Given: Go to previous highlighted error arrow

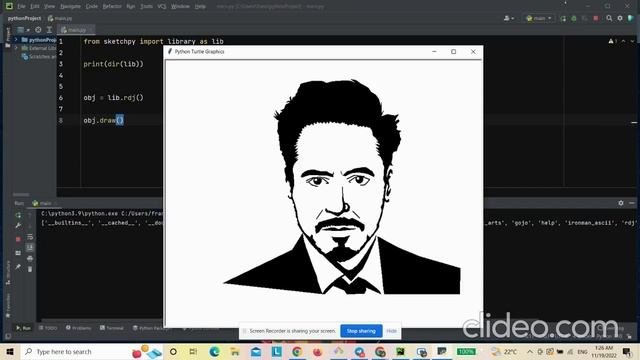Looking at the screenshot, I should coord(623,41).
